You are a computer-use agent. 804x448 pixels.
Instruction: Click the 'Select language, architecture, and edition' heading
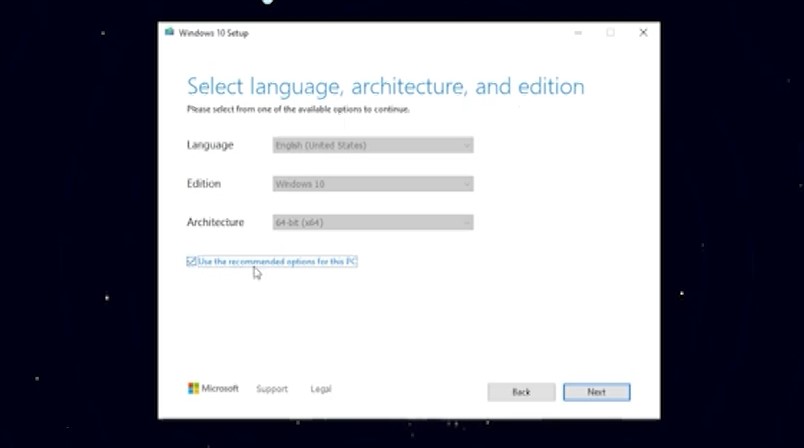[386, 86]
